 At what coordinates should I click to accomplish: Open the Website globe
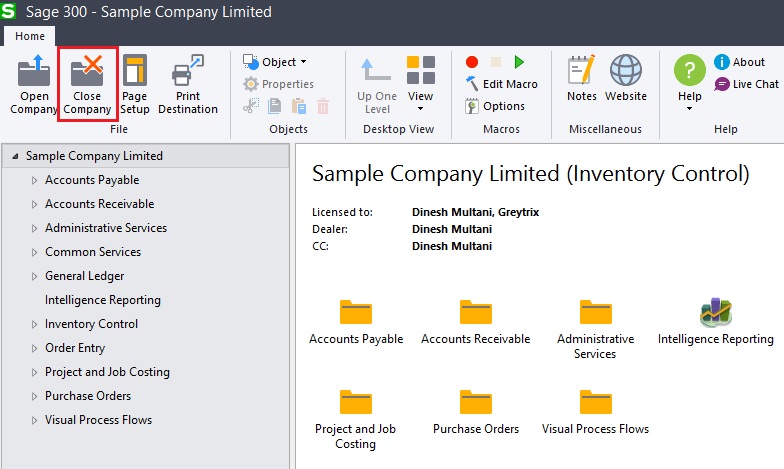[x=626, y=78]
